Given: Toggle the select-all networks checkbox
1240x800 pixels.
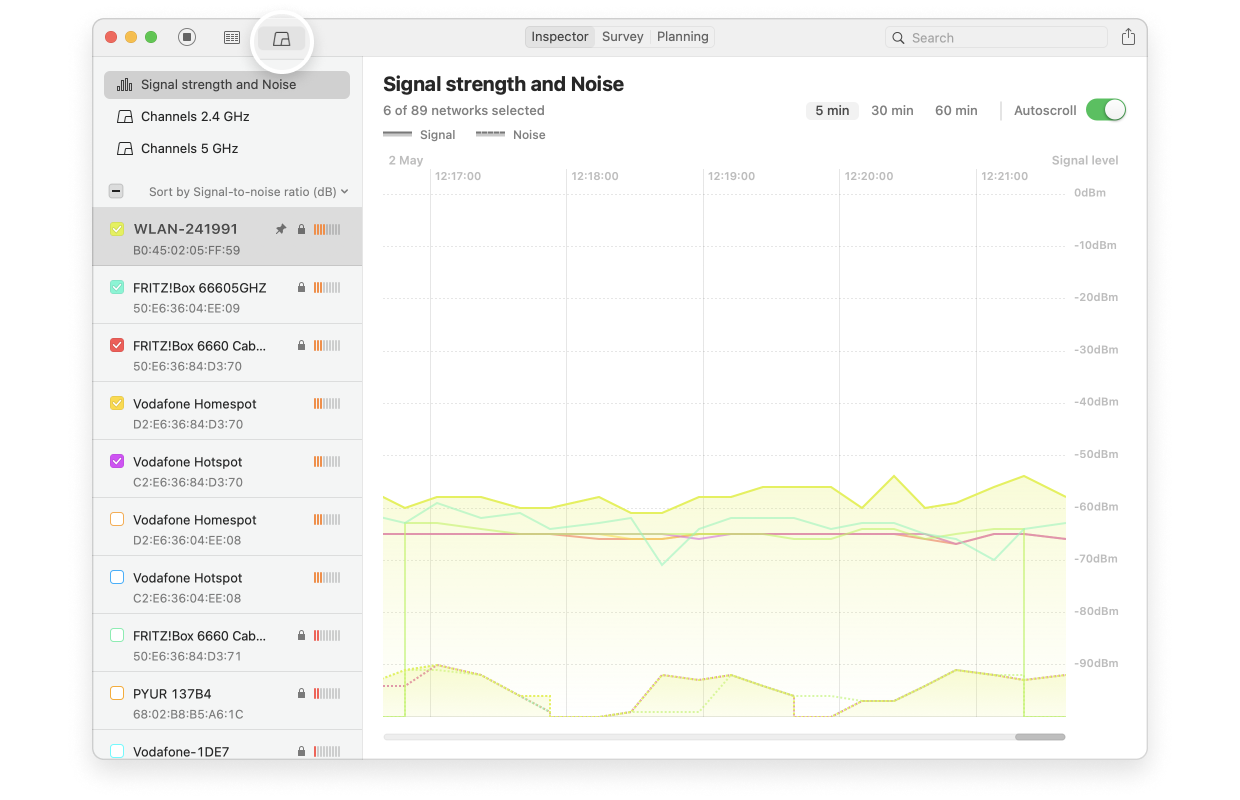Looking at the screenshot, I should pyautogui.click(x=116, y=191).
